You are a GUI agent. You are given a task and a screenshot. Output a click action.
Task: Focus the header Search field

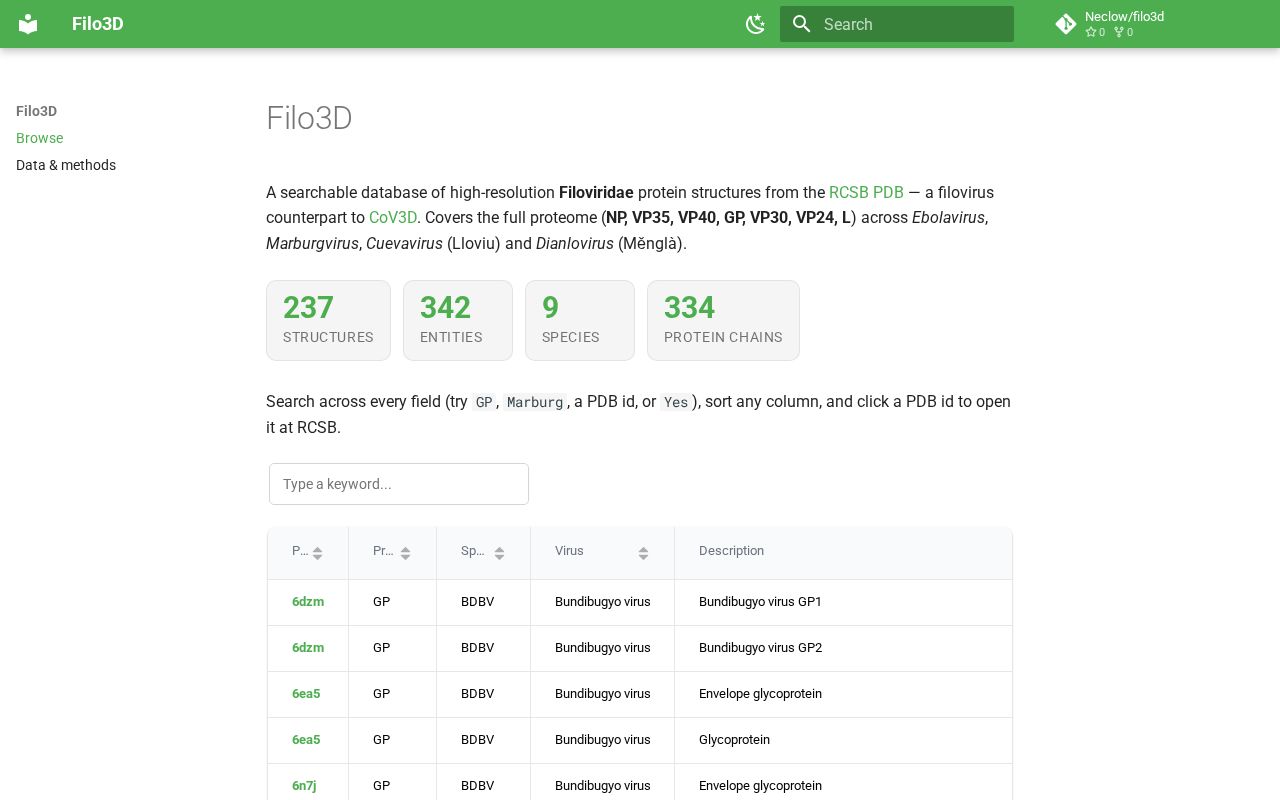click(897, 24)
